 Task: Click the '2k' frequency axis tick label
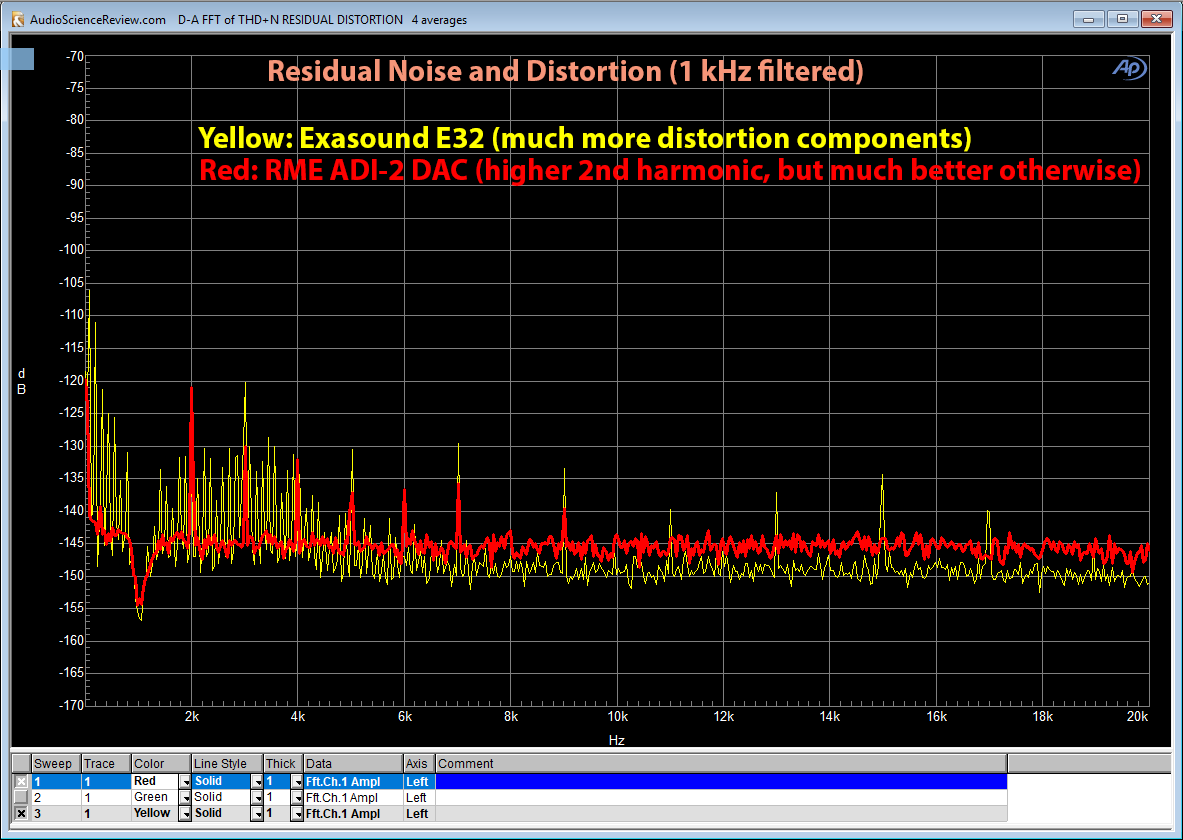pyautogui.click(x=192, y=717)
